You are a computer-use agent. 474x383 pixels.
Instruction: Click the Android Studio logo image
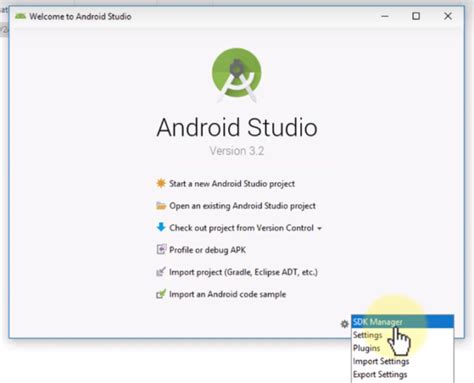coord(237,75)
